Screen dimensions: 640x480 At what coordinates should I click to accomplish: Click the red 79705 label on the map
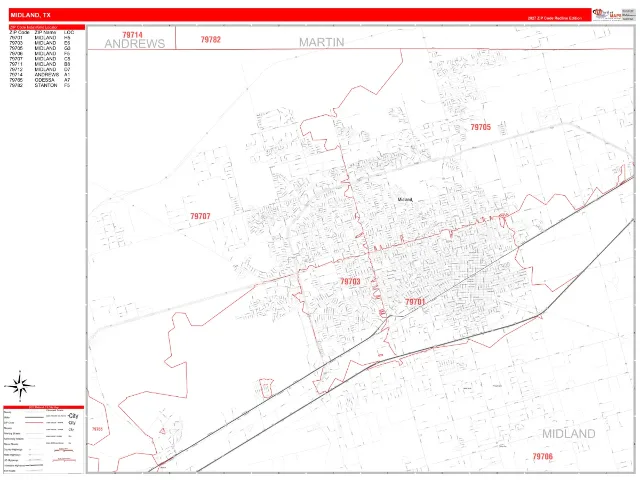pyautogui.click(x=480, y=127)
